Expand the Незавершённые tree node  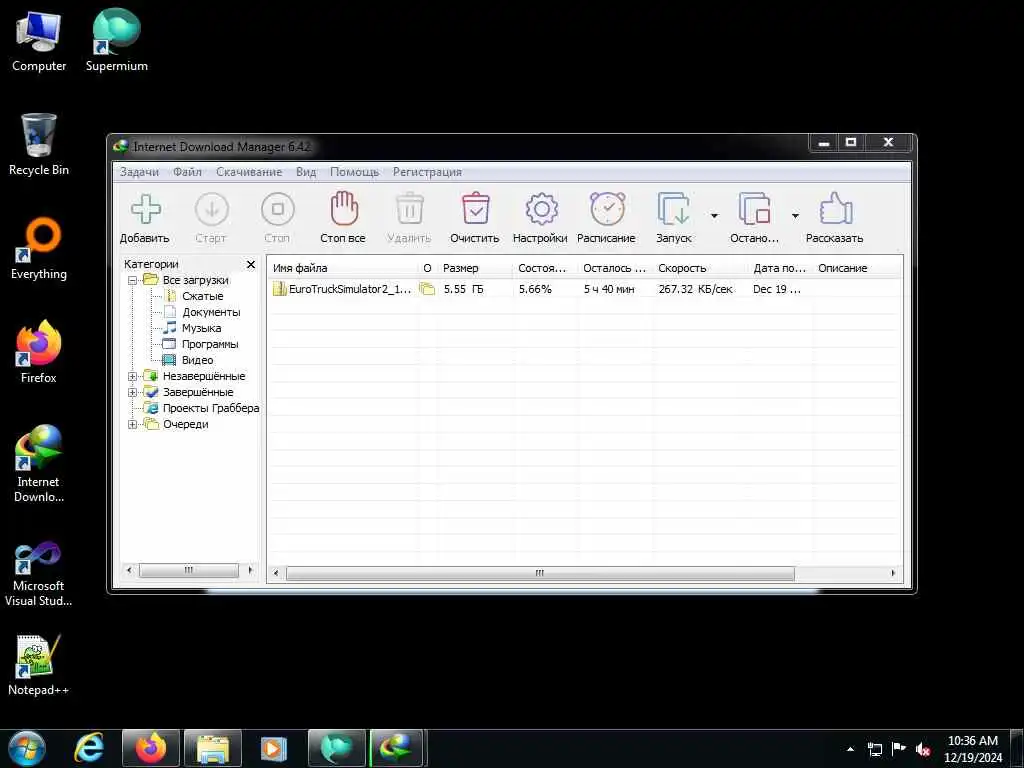pyautogui.click(x=133, y=376)
